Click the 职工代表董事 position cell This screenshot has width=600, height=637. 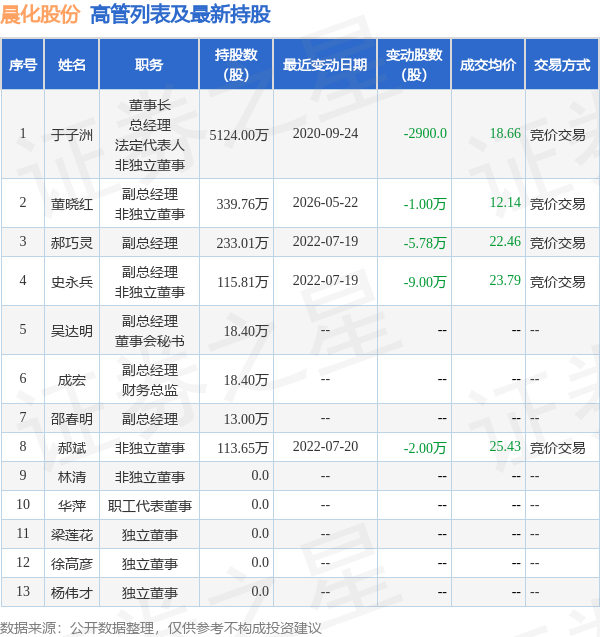[x=149, y=506]
